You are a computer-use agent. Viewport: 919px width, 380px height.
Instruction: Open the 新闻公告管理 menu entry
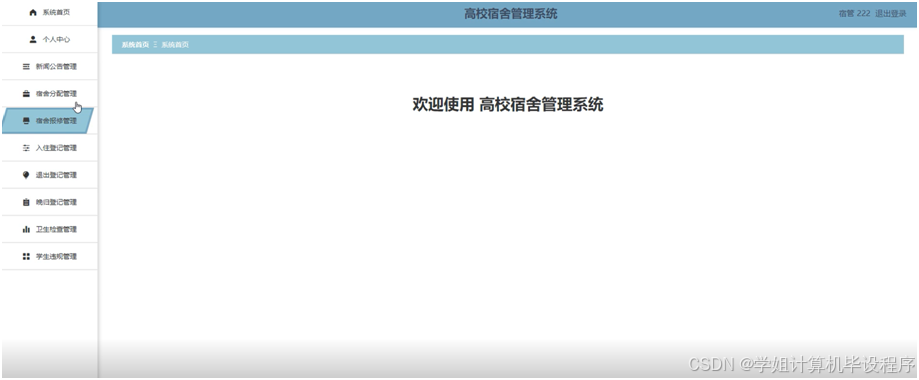pyautogui.click(x=49, y=66)
